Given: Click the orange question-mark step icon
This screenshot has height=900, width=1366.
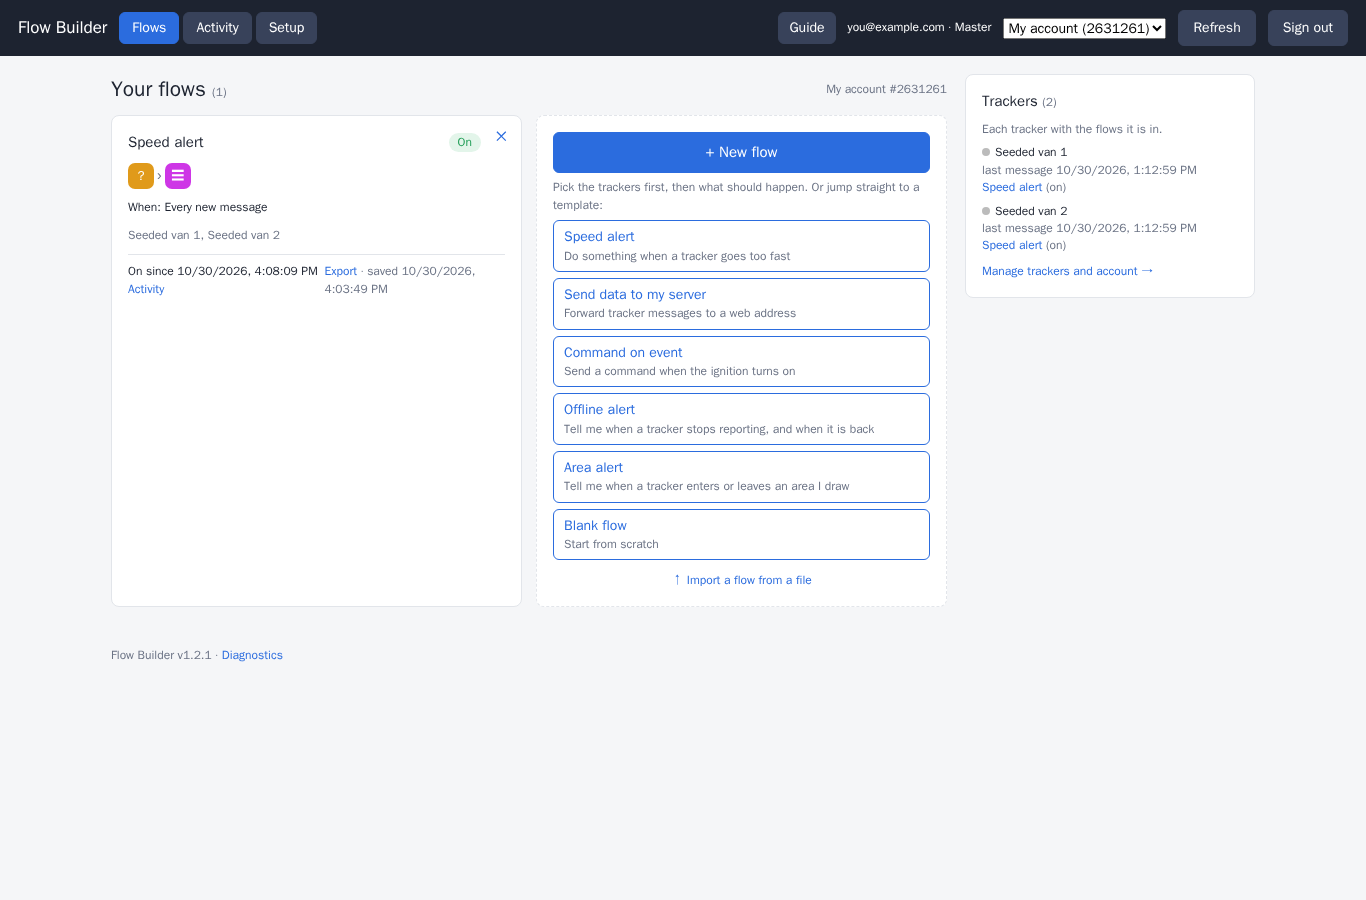Looking at the screenshot, I should coord(141,176).
